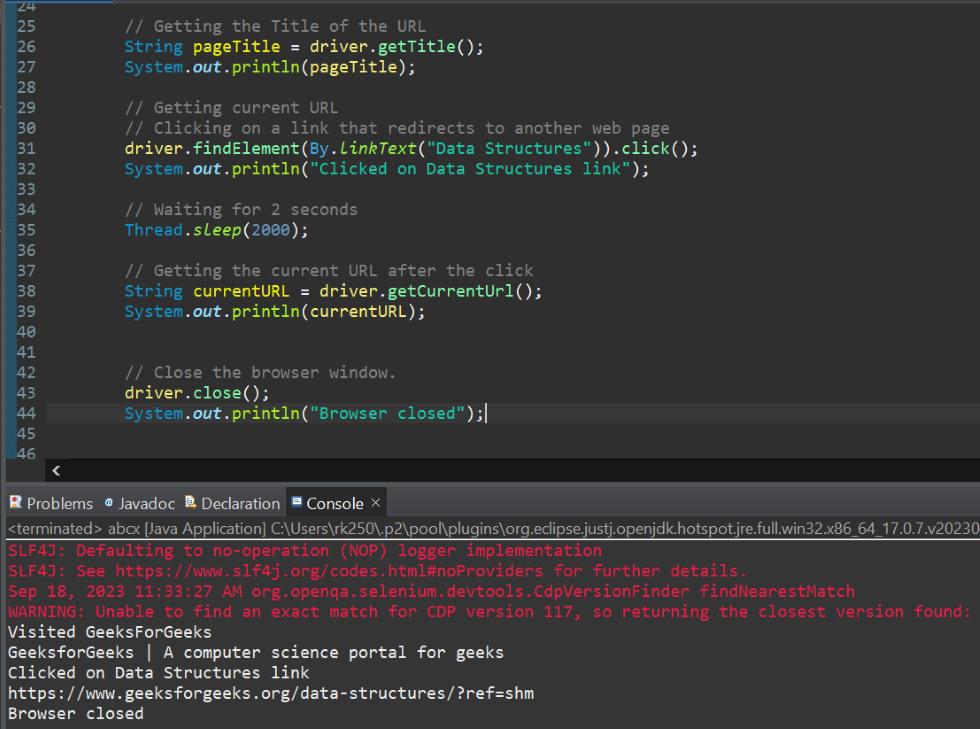Click line number 44 in gutter
The image size is (980, 729).
[26, 413]
